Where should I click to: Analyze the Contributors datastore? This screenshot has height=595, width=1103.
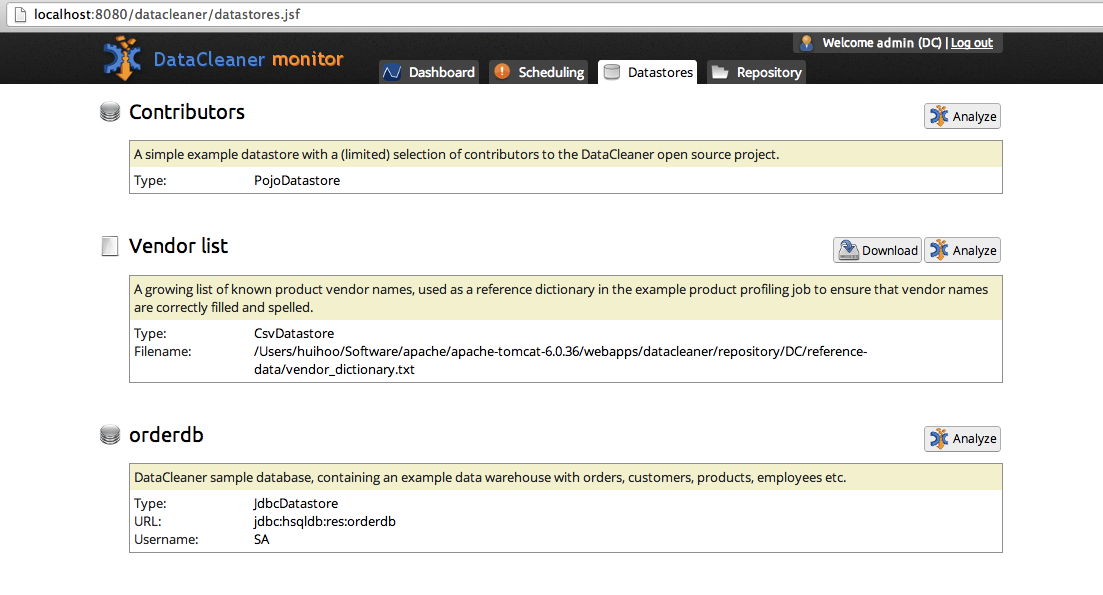pos(962,116)
